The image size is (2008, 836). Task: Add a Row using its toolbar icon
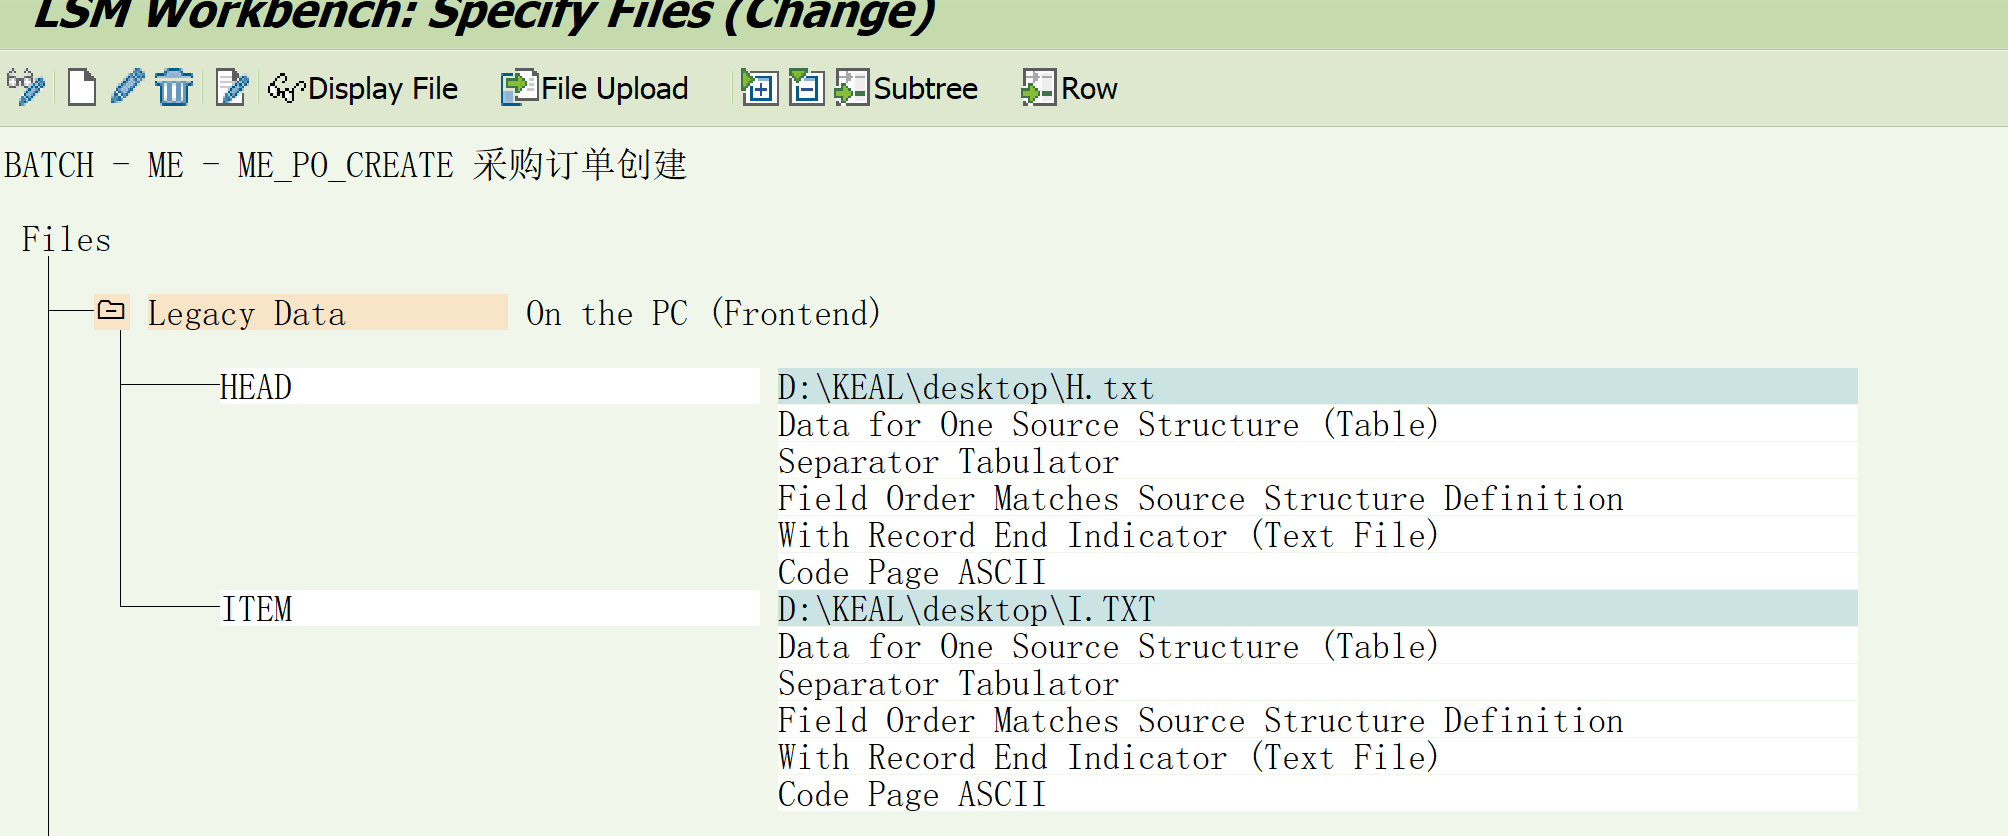(x=1038, y=88)
